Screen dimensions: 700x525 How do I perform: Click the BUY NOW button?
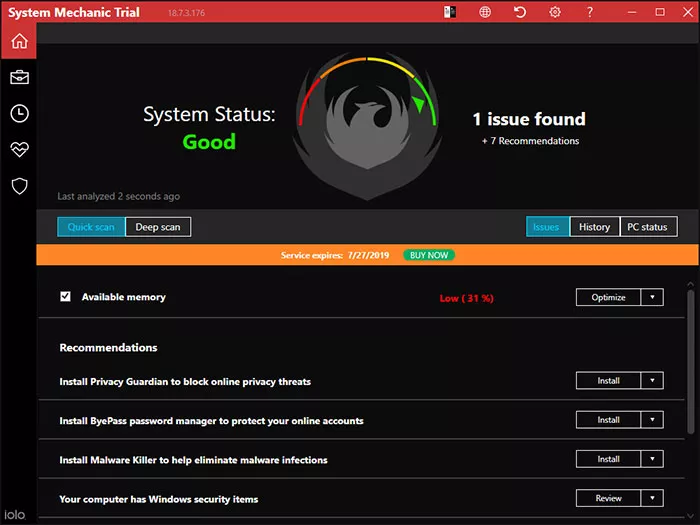click(x=429, y=255)
